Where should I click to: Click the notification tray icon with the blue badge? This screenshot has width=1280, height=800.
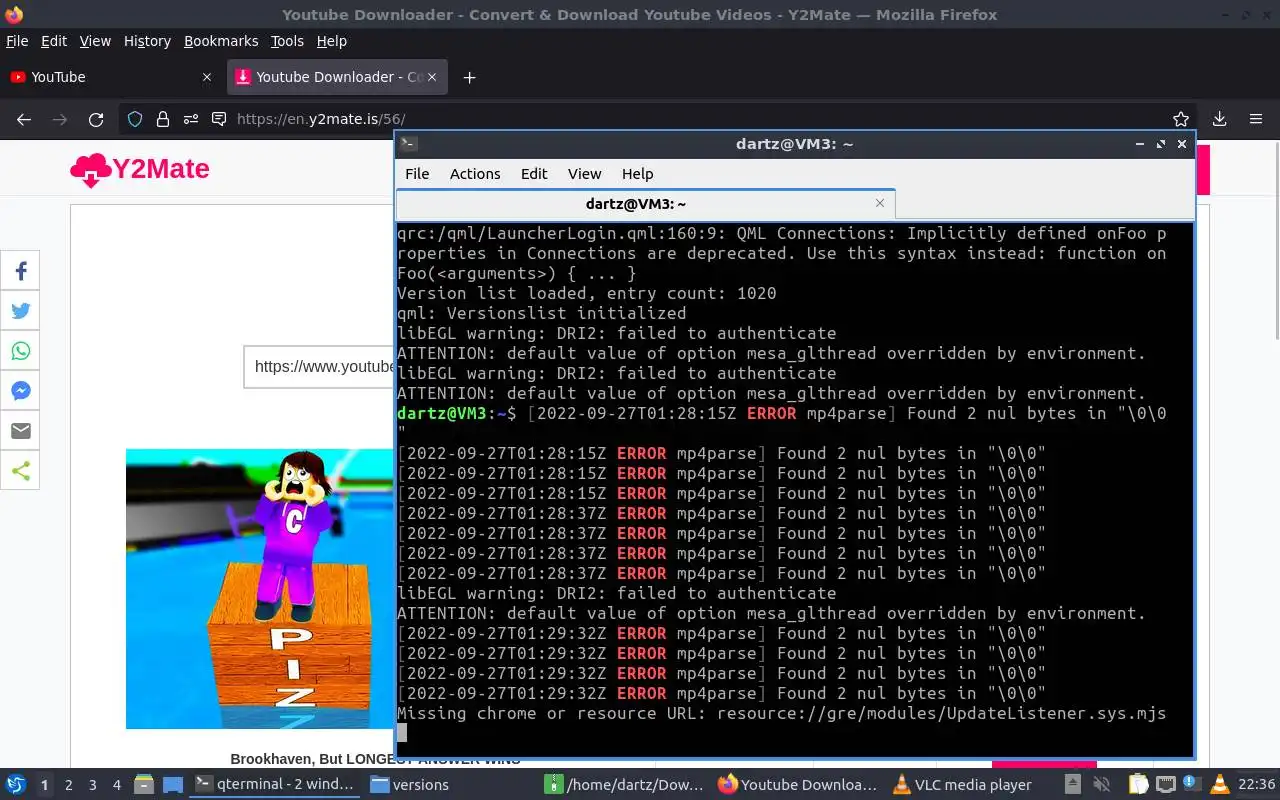pos(1190,785)
